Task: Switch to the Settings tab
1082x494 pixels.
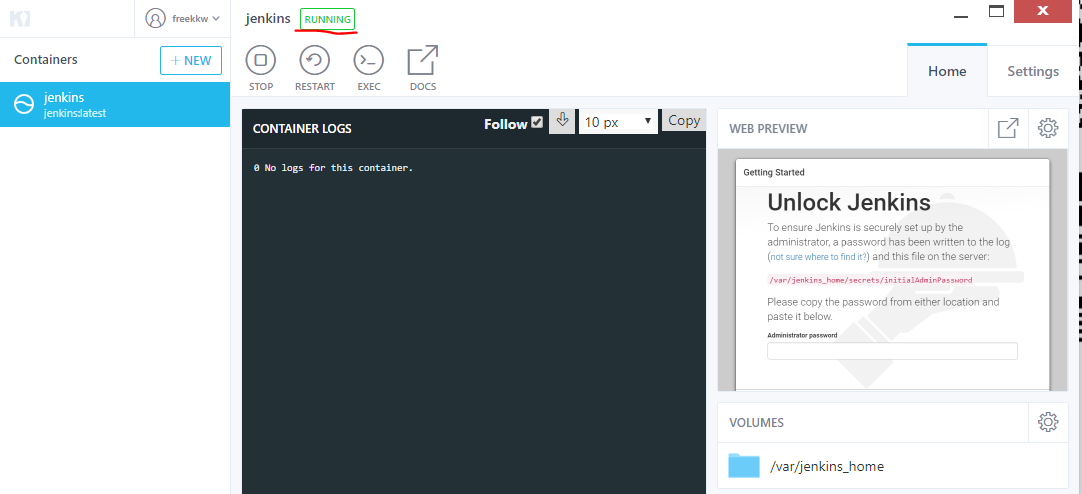Action: [1032, 71]
